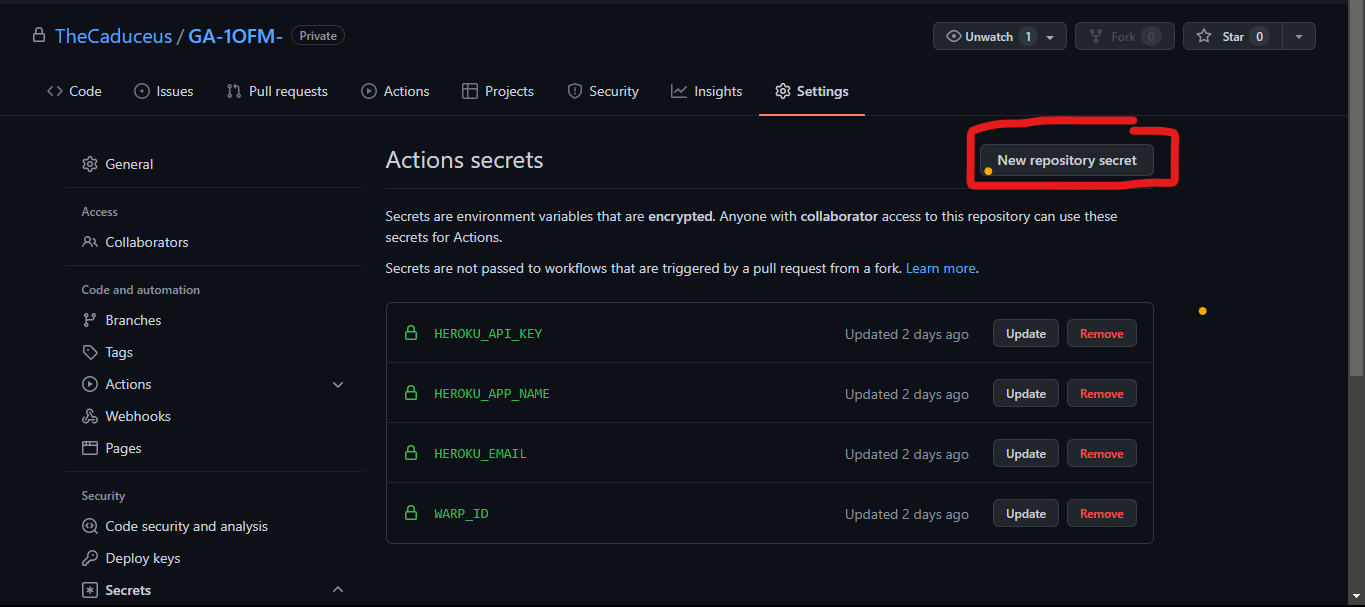Remove the HEROKU_API_KEY secret

(1101, 333)
